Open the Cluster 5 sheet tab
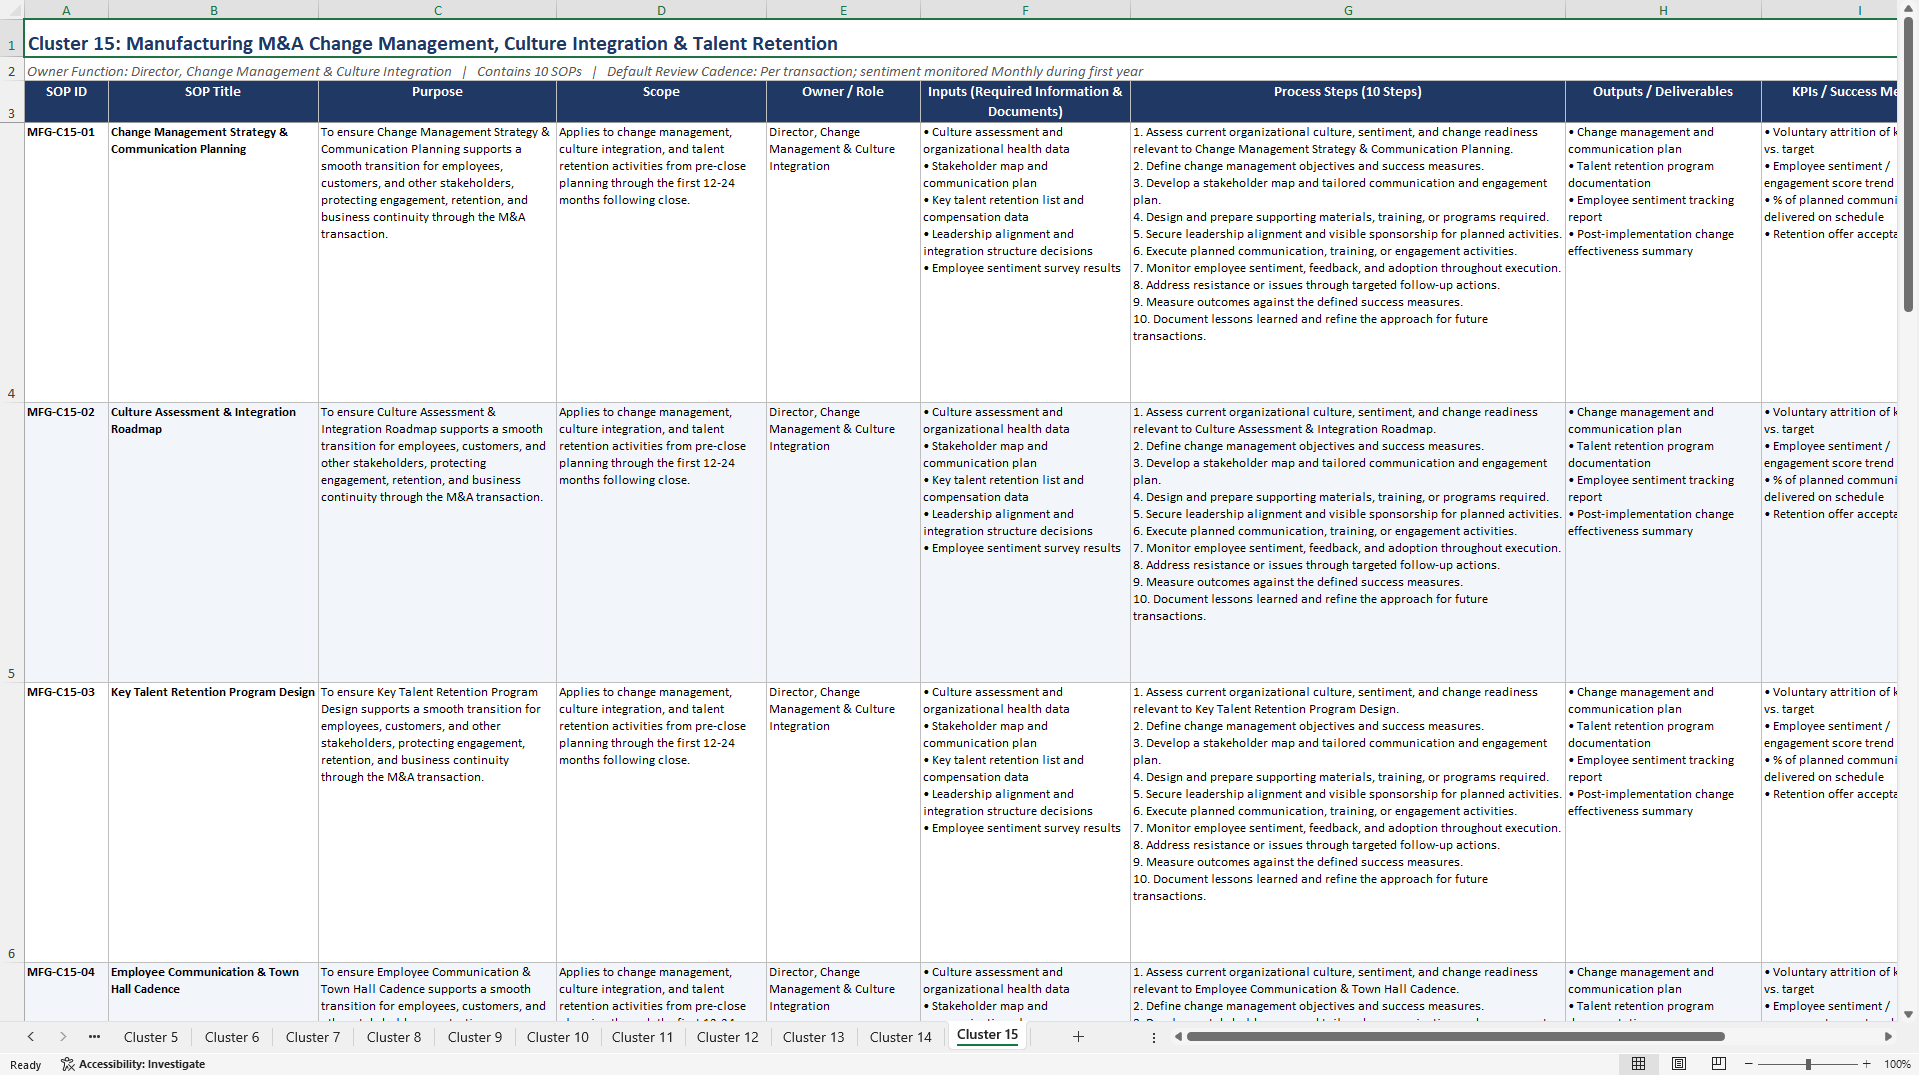Screen dimensions: 1919x1075 click(151, 1037)
